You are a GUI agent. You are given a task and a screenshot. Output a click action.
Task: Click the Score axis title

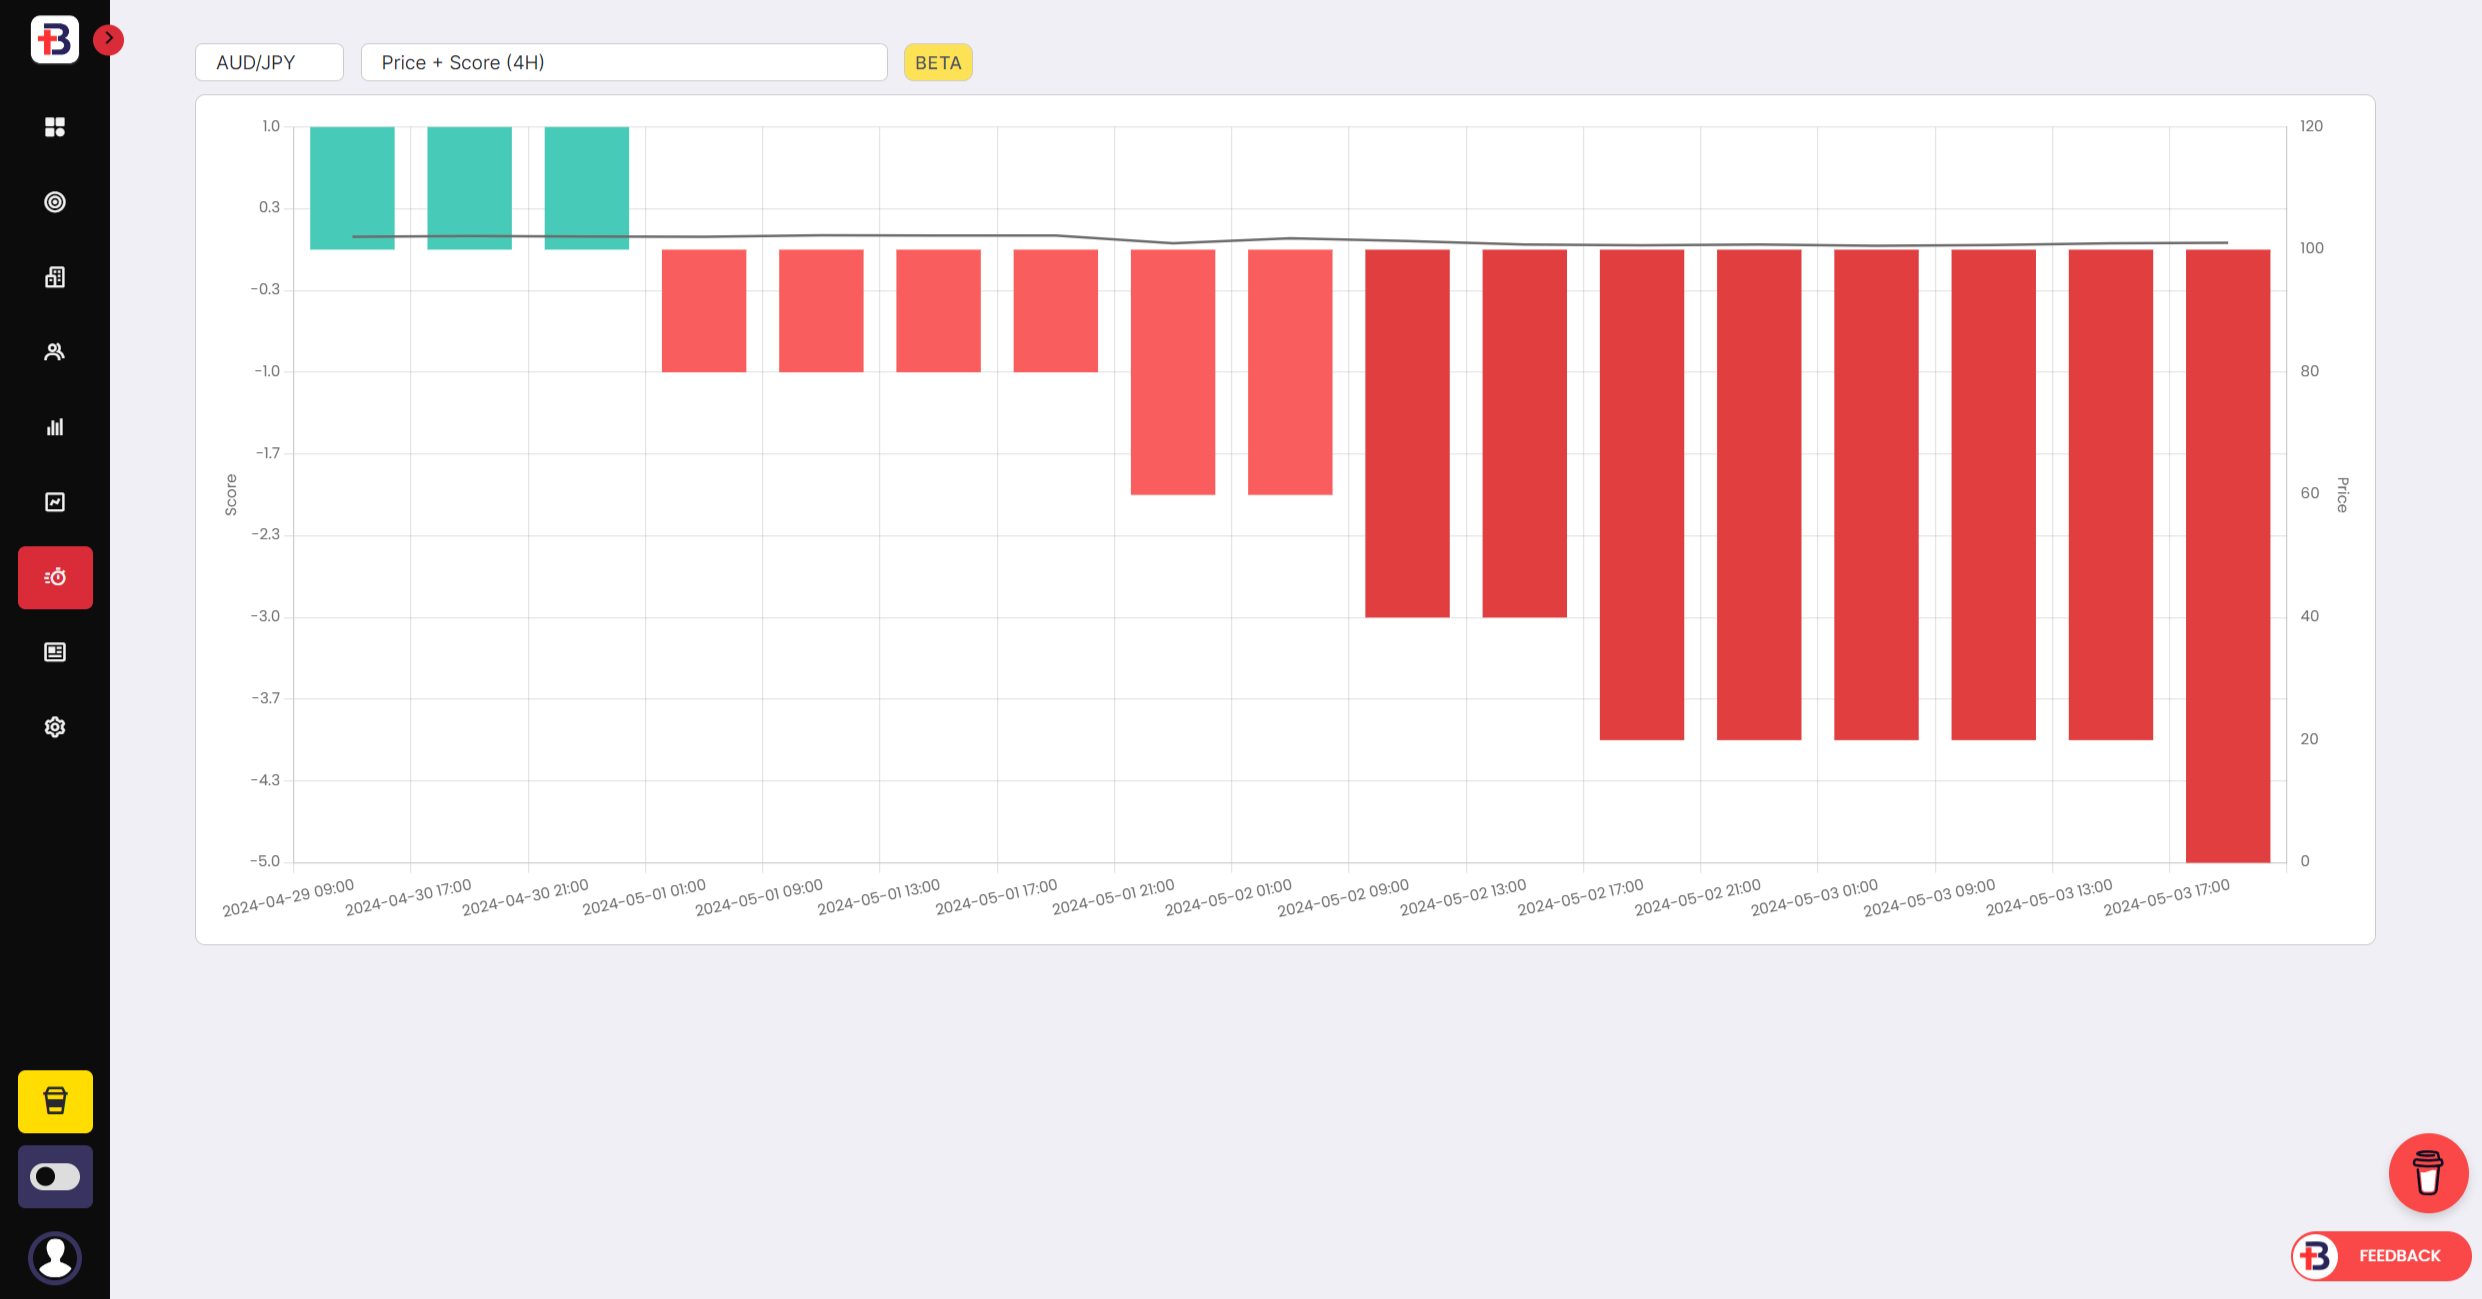(x=231, y=495)
